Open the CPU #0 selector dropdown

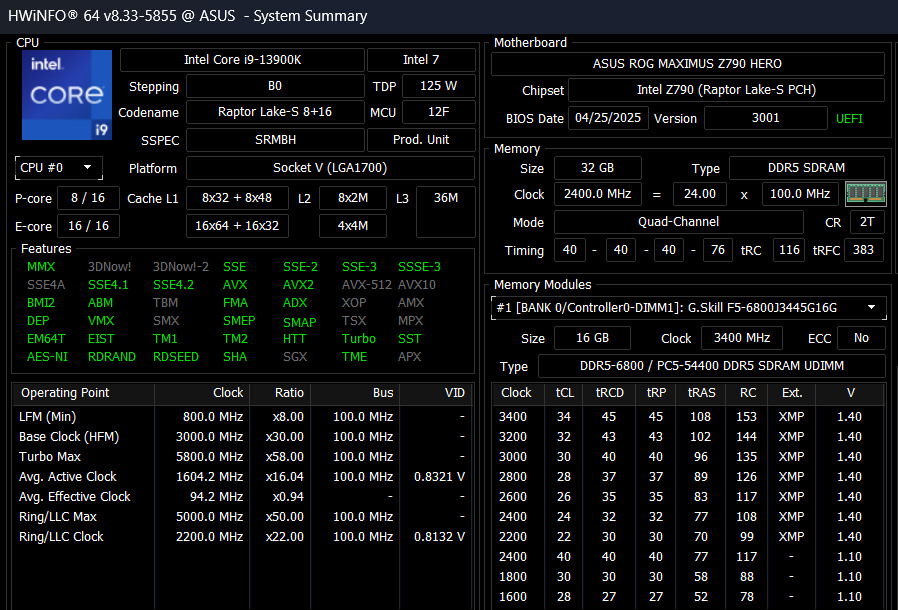[58, 168]
